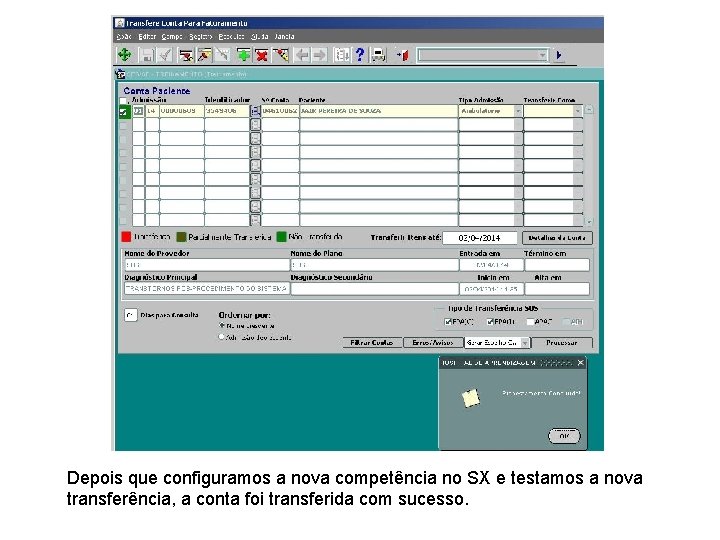Click the Processar button
The width and height of the screenshot is (720, 540).
[562, 343]
